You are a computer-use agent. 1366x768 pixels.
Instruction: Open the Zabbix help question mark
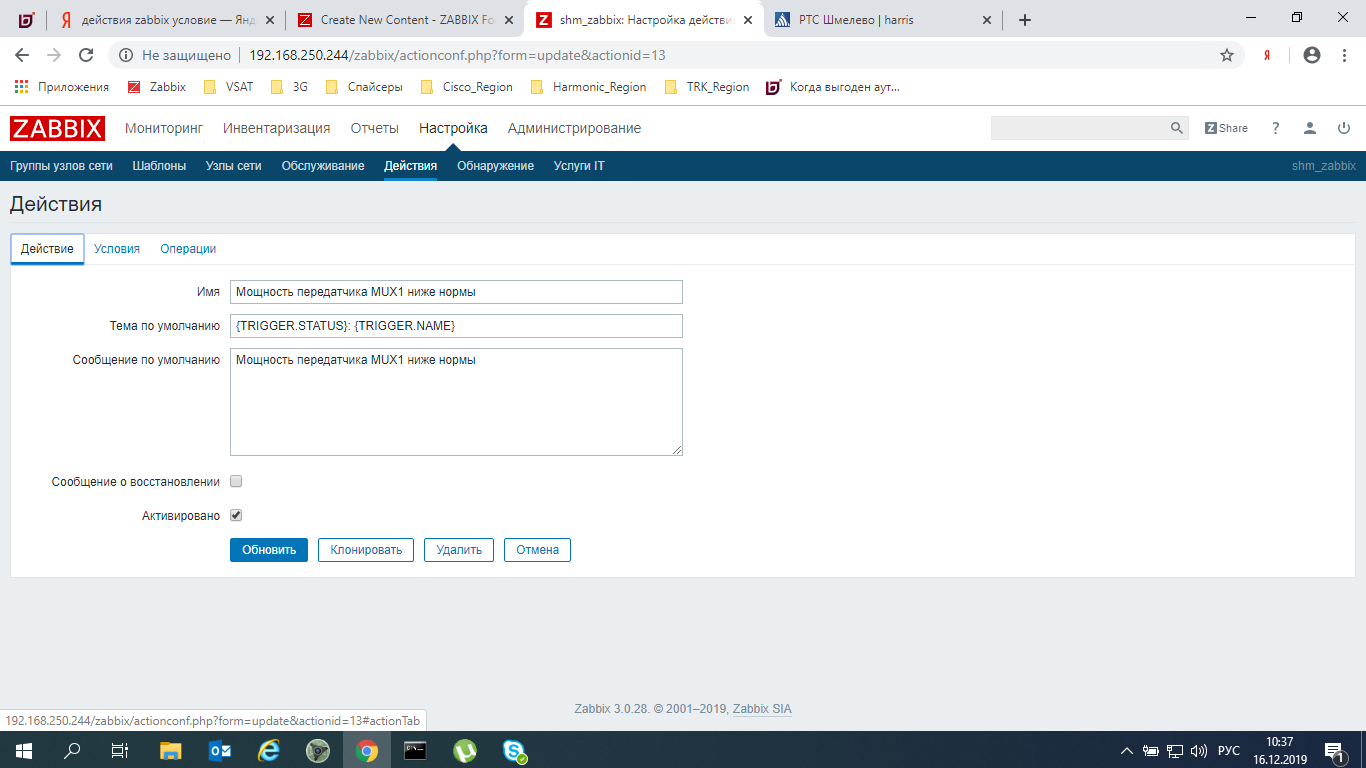1275,128
